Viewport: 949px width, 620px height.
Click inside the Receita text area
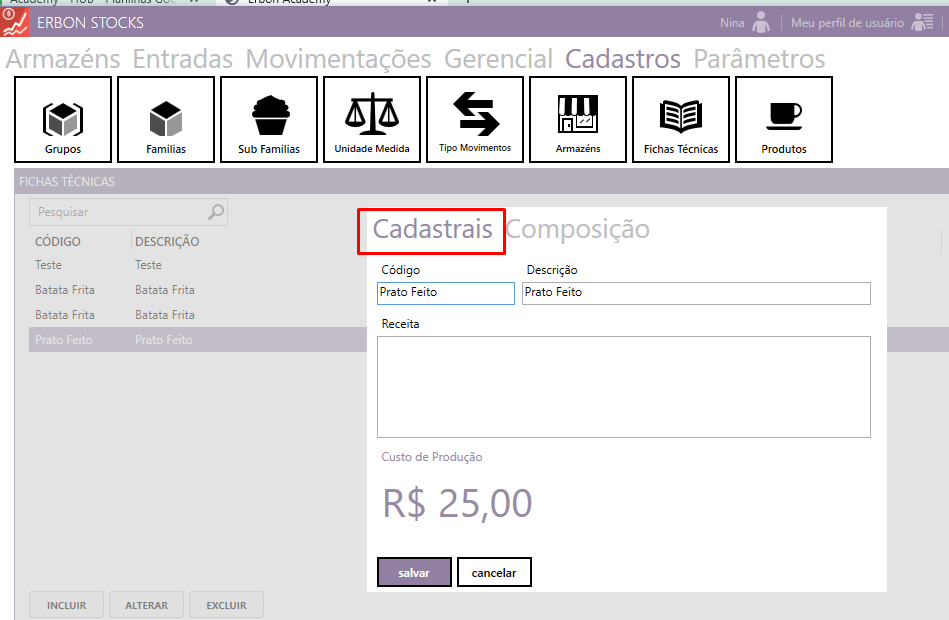(x=623, y=386)
